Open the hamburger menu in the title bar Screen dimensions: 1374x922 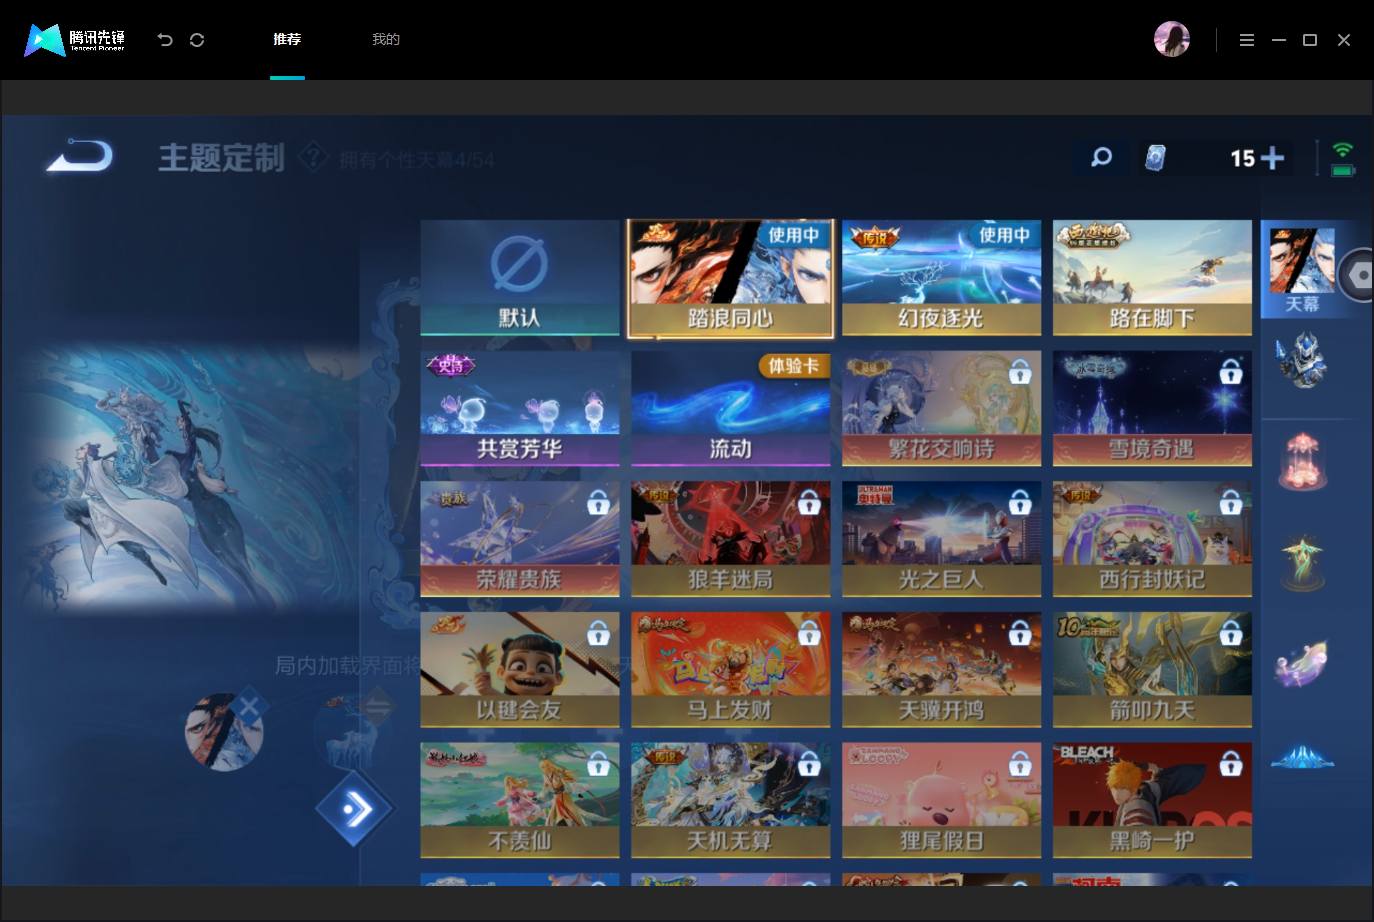[1247, 40]
